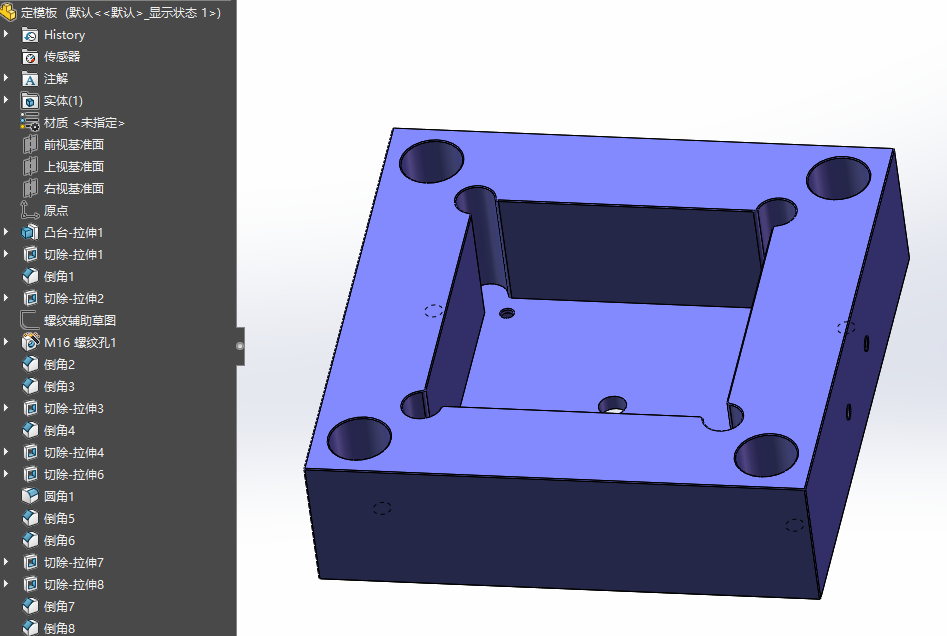
Task: Click the 实体(1) solid bodies icon
Action: pos(30,101)
